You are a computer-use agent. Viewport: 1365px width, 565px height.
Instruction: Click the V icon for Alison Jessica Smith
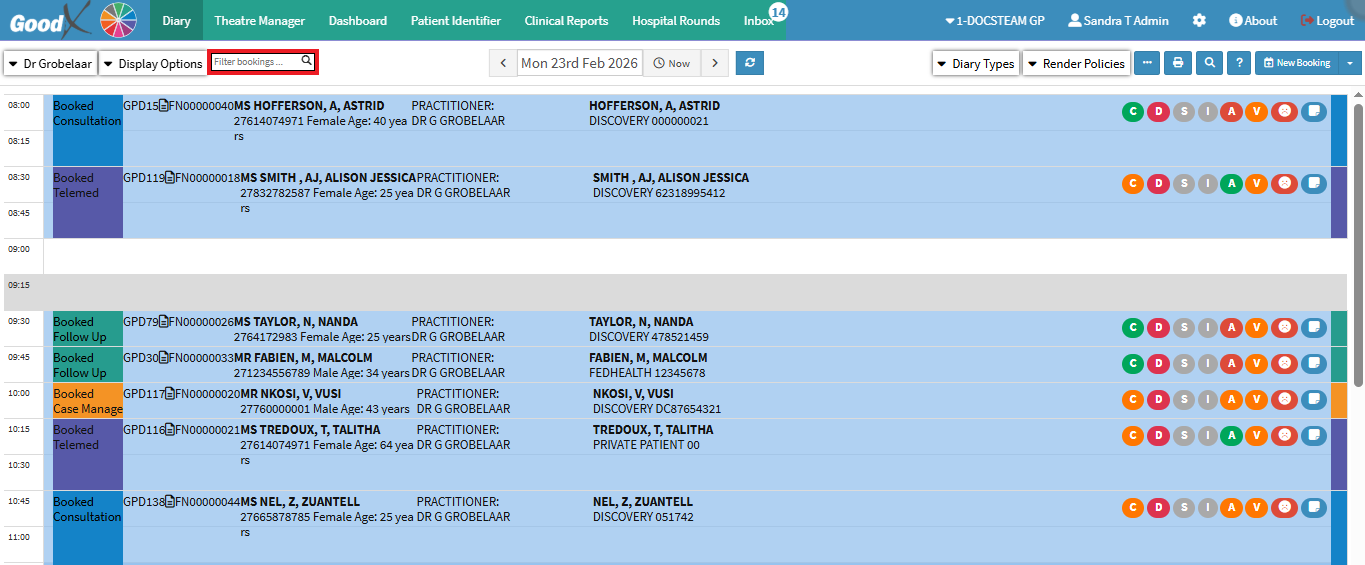tap(1257, 183)
